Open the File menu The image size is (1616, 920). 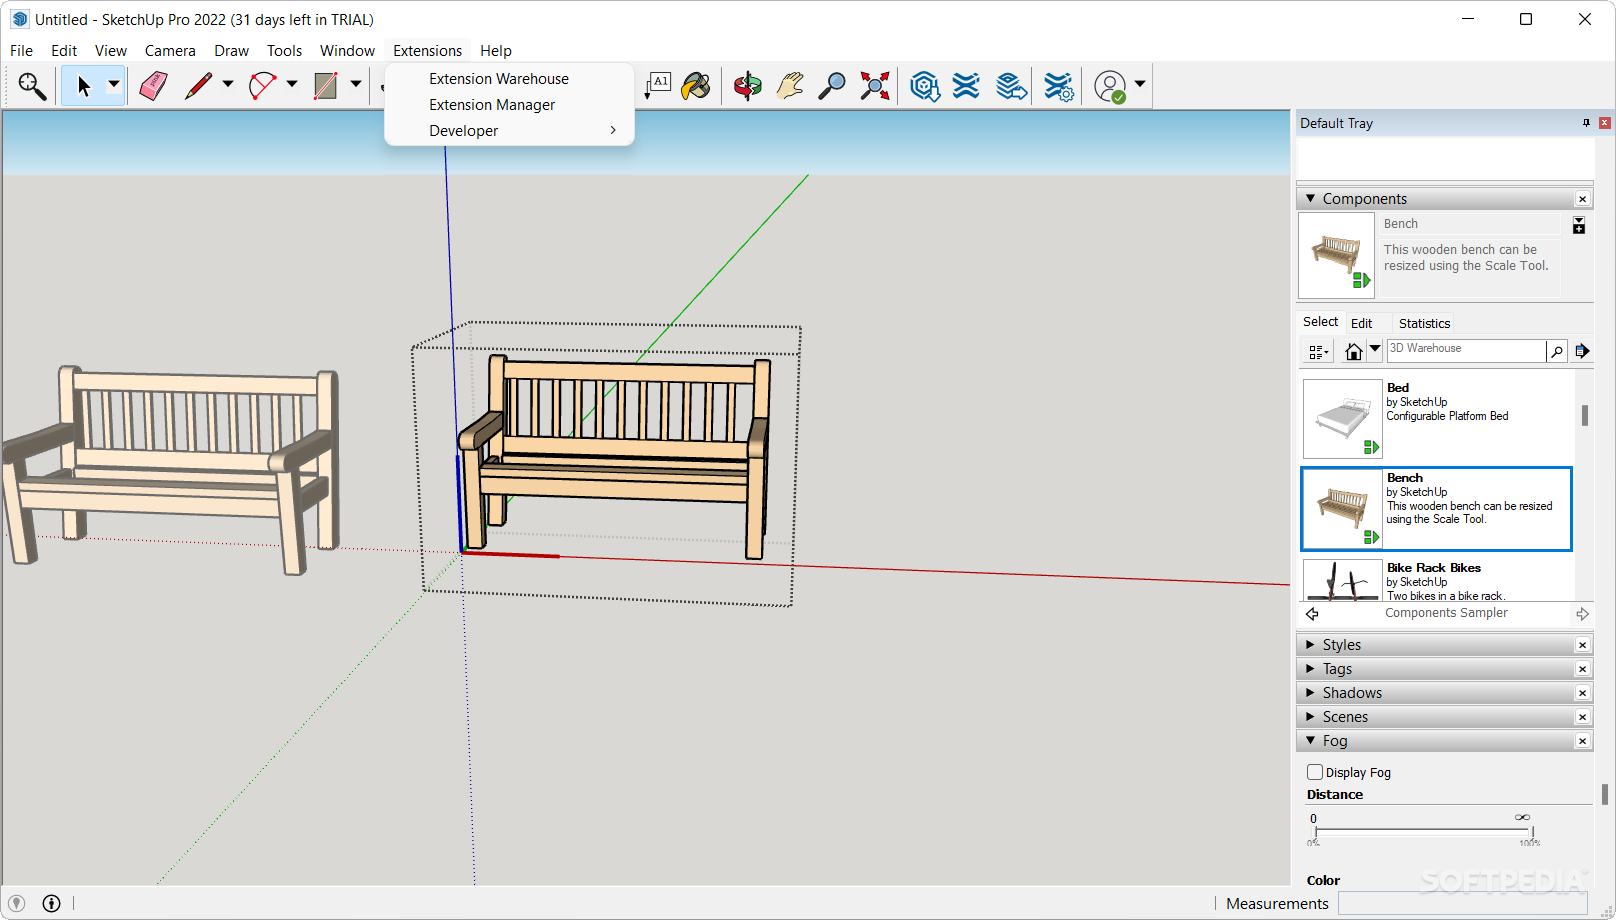[21, 51]
